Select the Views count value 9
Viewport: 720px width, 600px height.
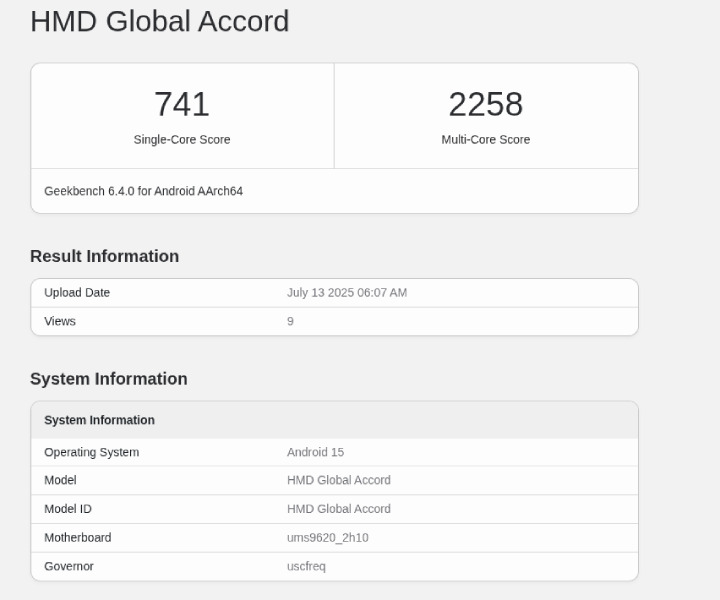290,321
